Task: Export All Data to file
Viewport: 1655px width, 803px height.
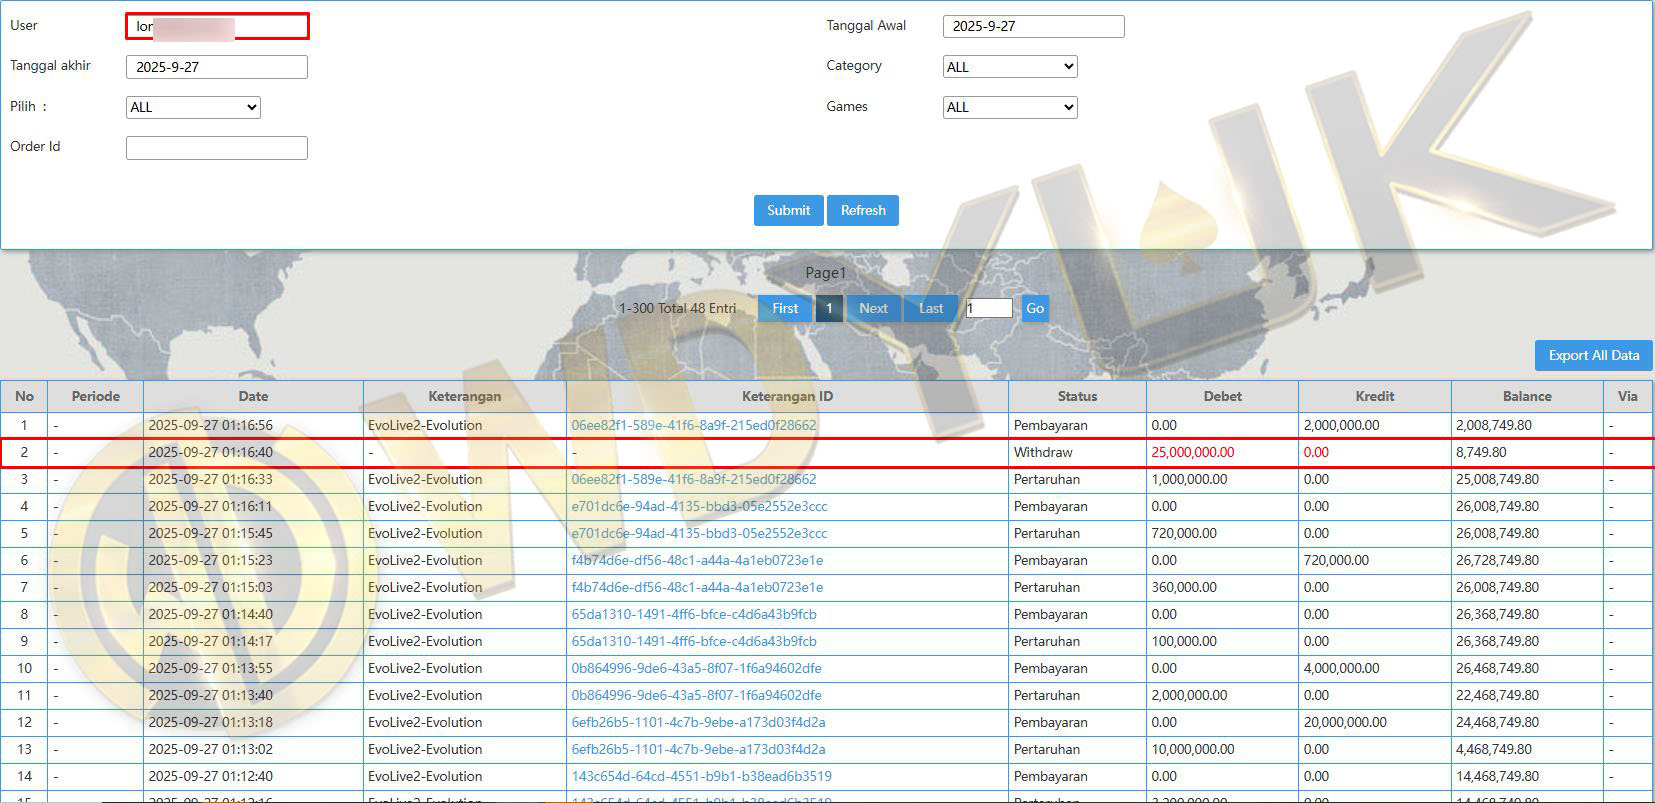Action: pyautogui.click(x=1593, y=355)
